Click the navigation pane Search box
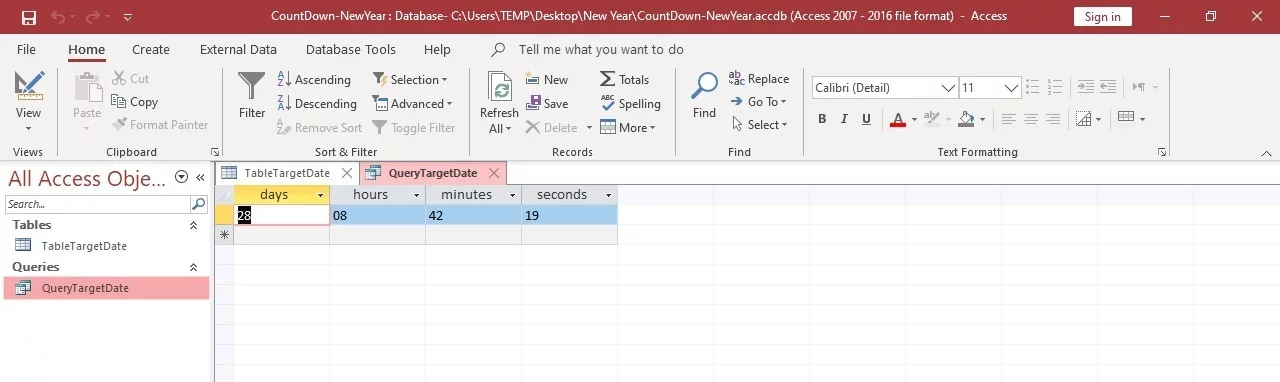This screenshot has height=382, width=1280. (98, 204)
